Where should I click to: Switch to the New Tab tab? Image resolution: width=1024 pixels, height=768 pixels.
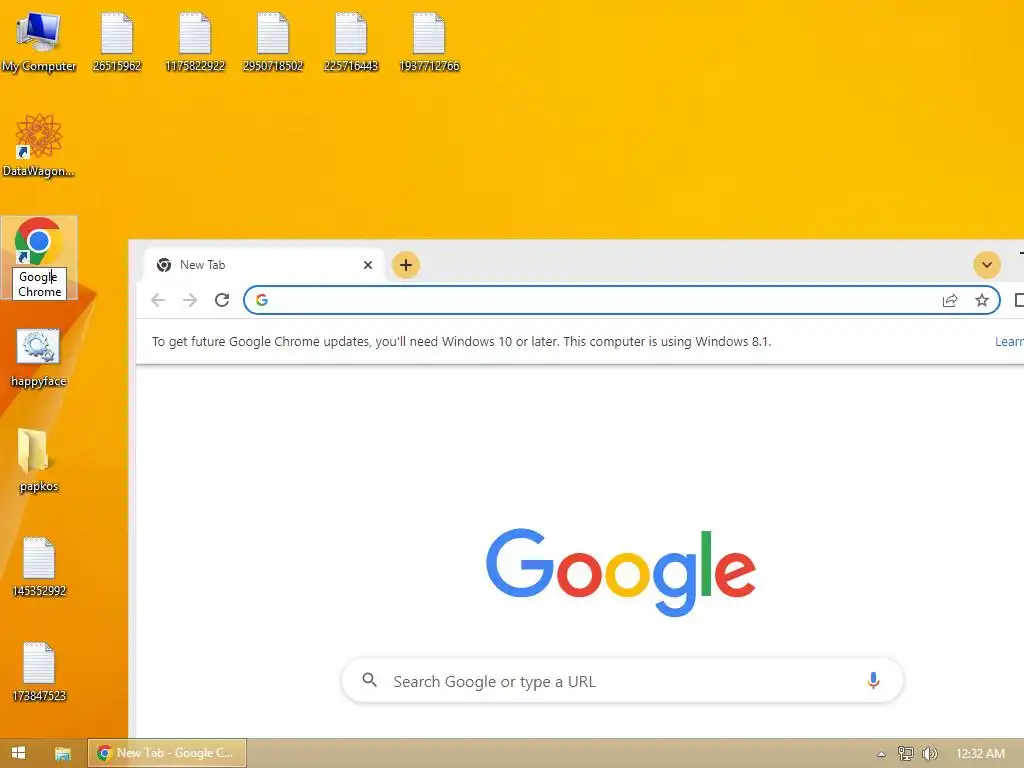(x=261, y=265)
